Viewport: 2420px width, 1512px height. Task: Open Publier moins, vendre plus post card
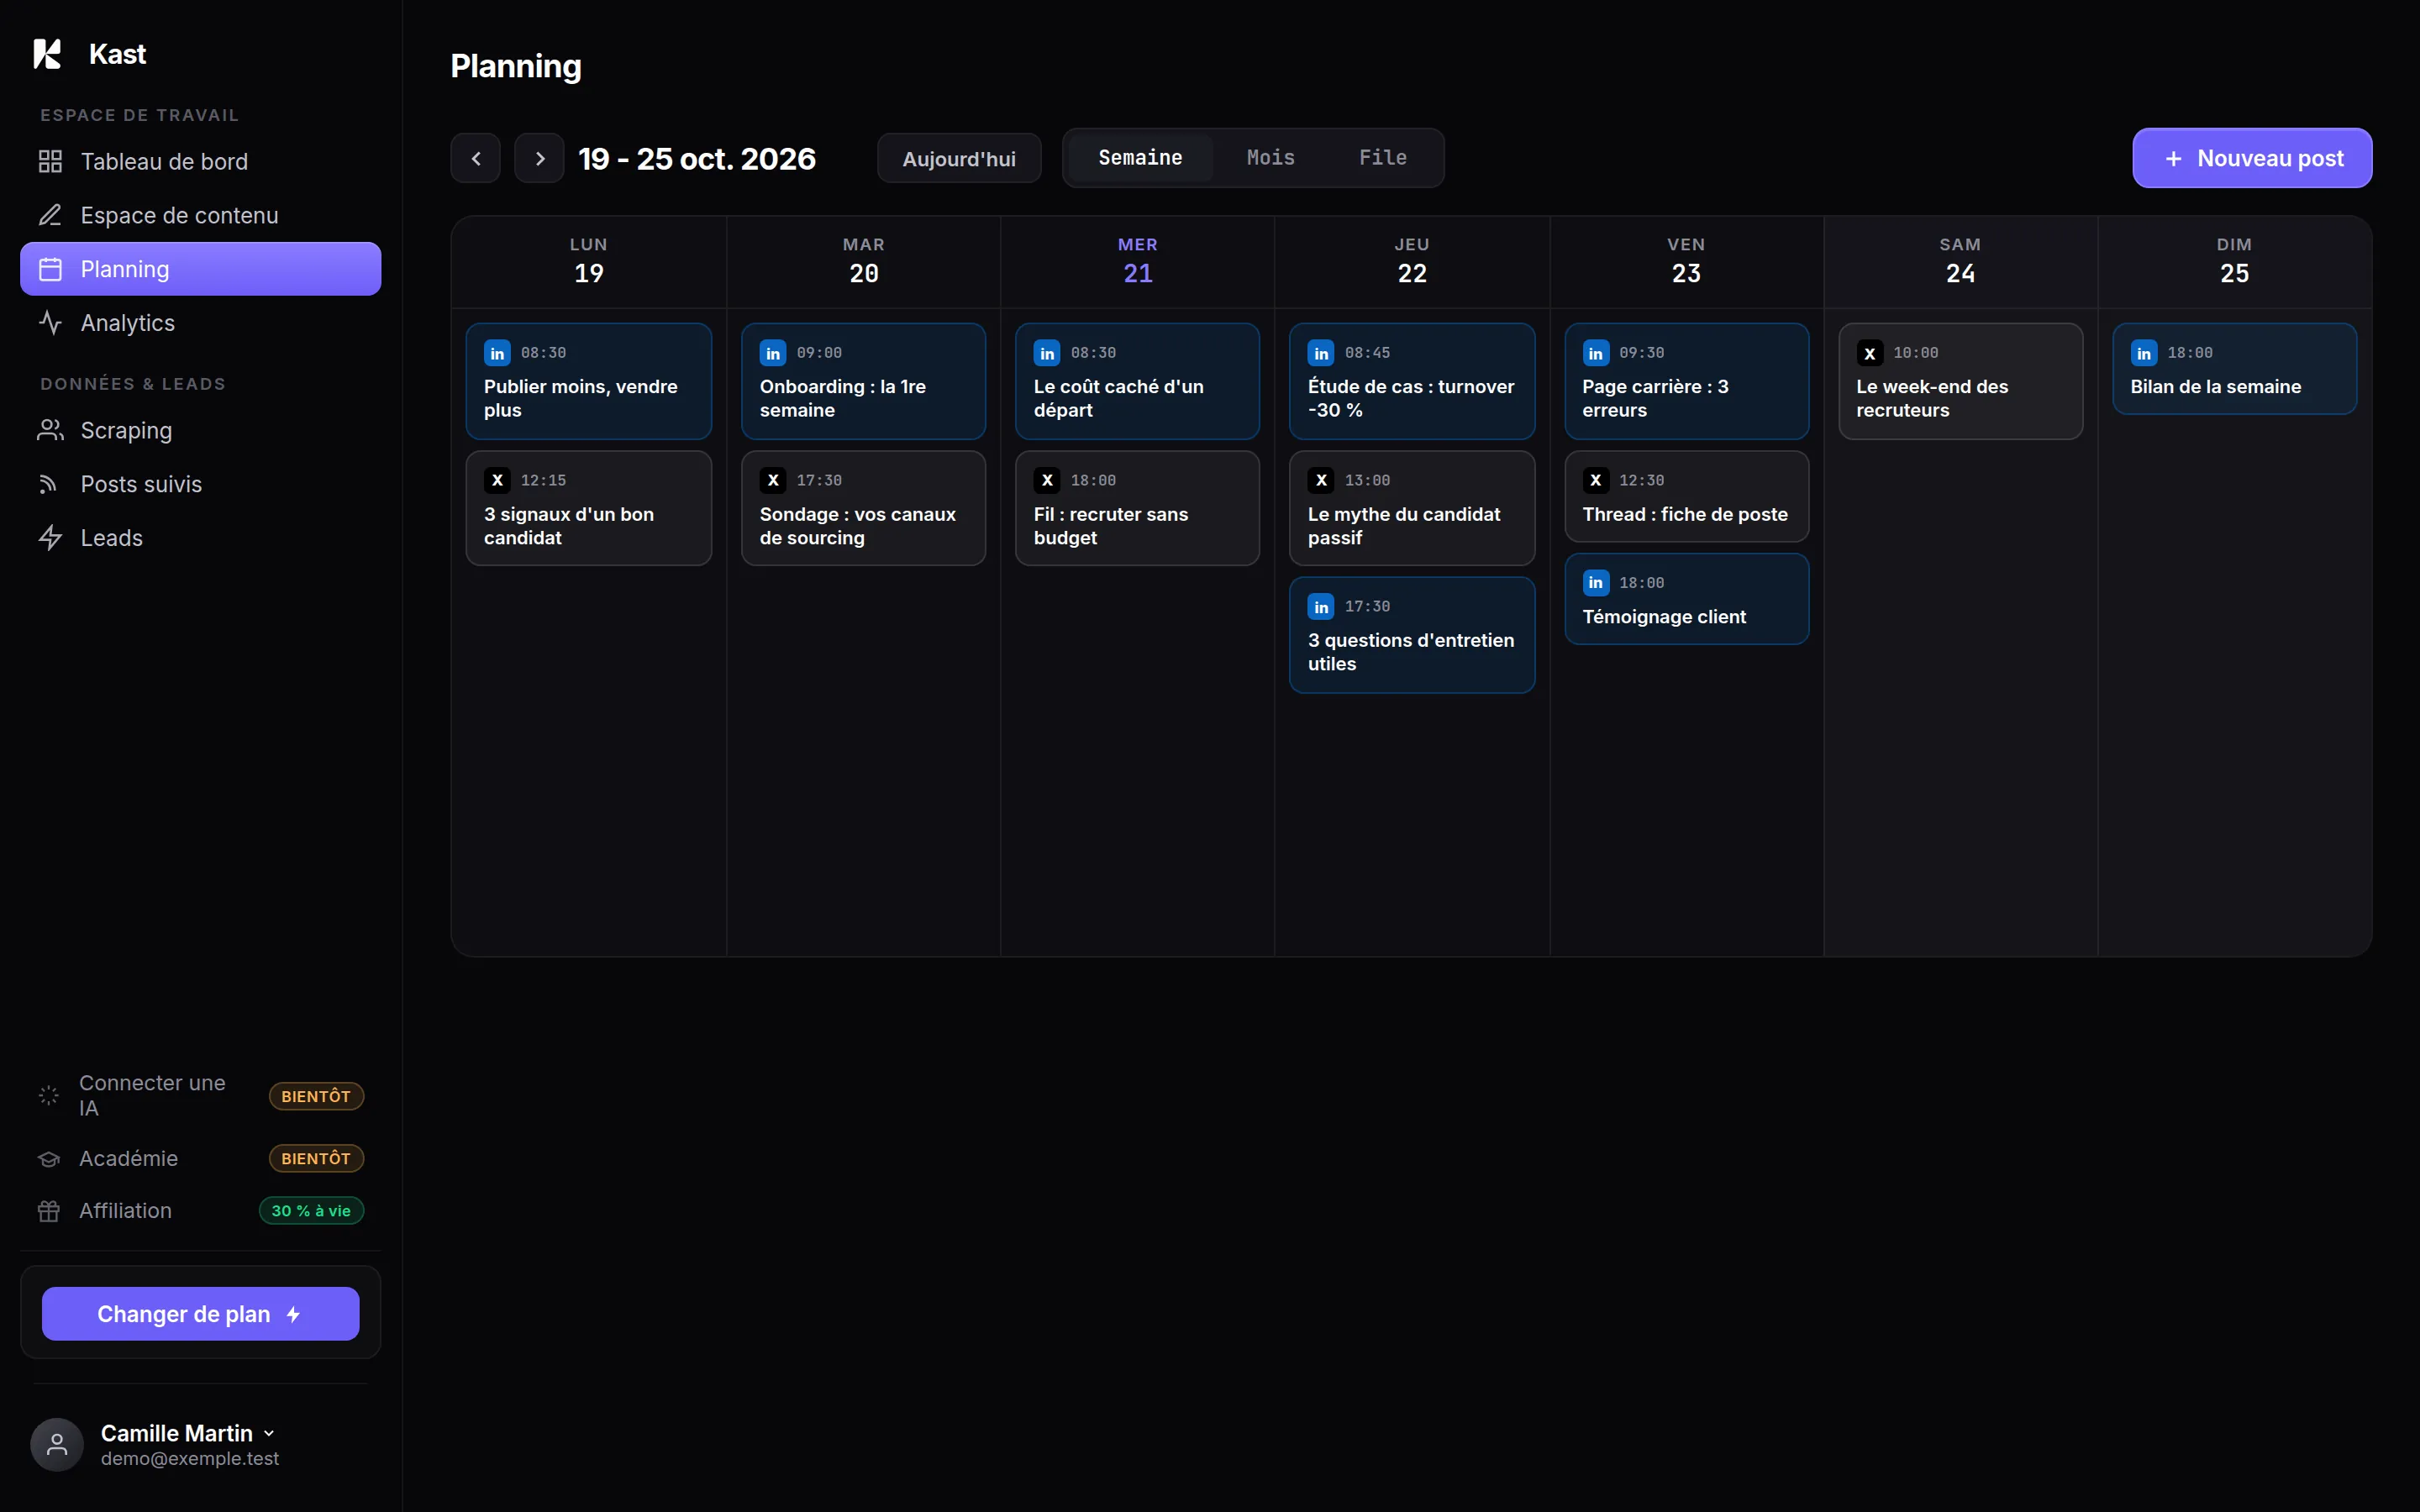(588, 381)
